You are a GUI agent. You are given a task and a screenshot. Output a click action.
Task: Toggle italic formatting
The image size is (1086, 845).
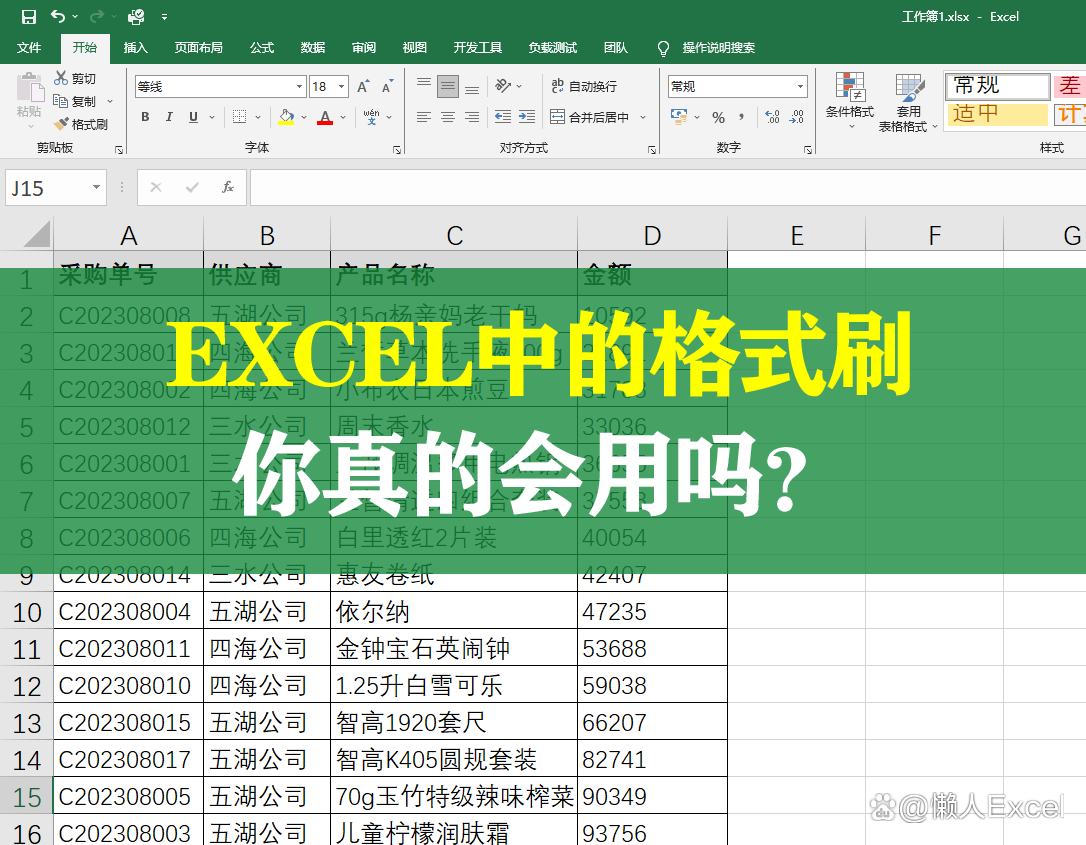169,117
